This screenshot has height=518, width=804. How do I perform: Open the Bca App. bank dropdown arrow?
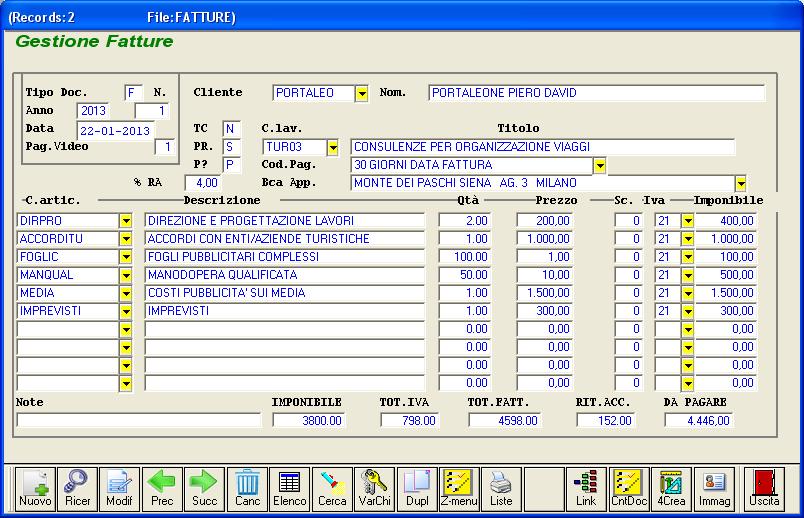coord(740,184)
